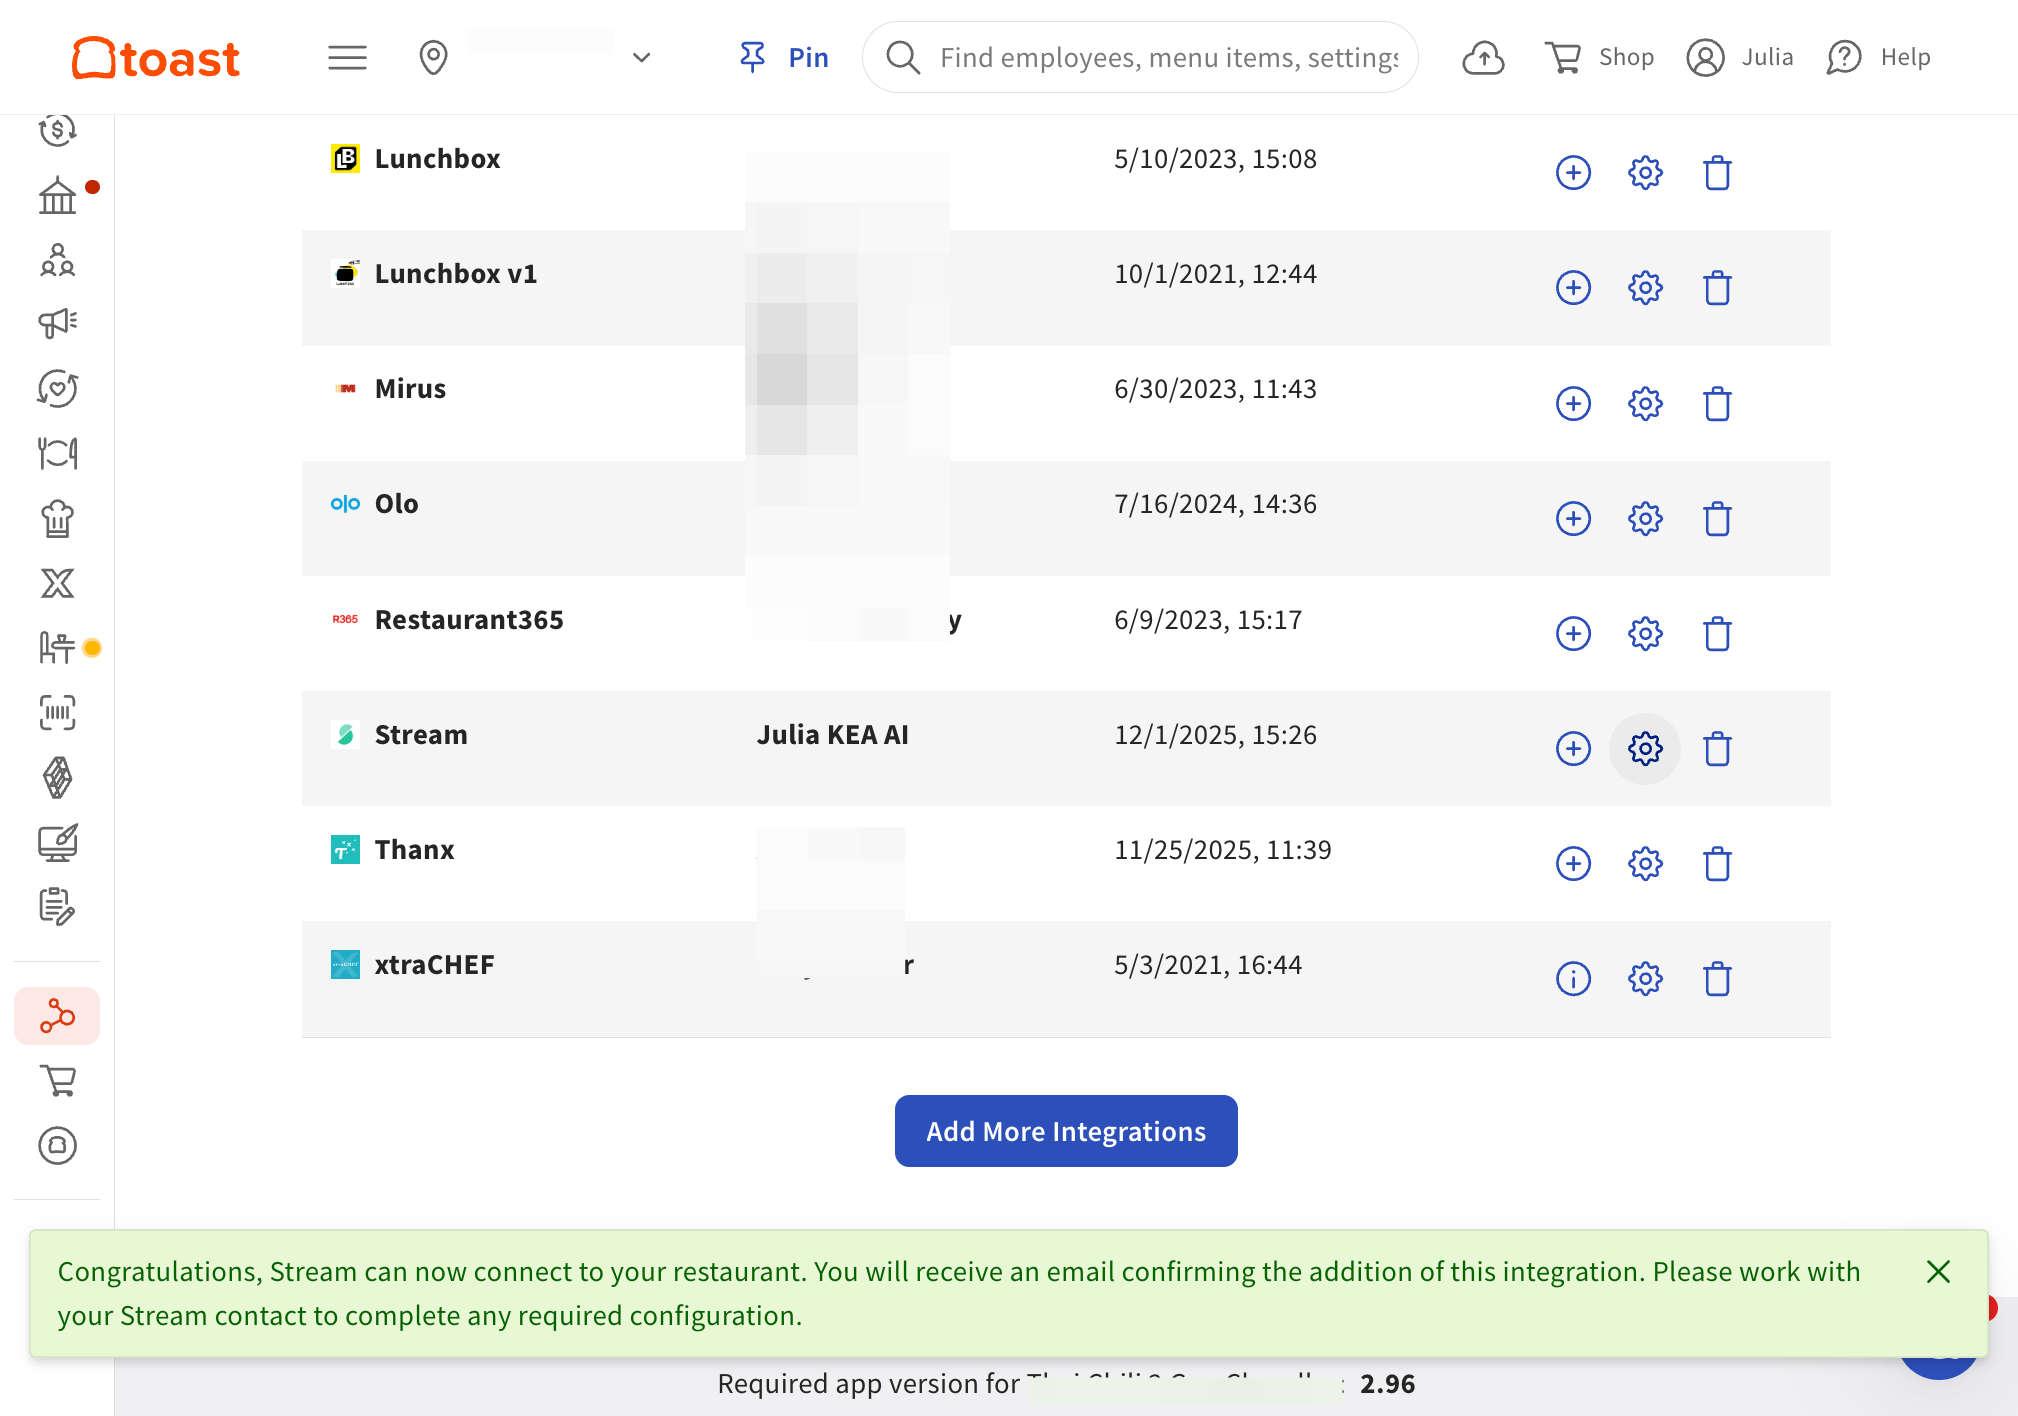Select the Restaurant365 integration name
2018x1416 pixels.
tap(469, 620)
